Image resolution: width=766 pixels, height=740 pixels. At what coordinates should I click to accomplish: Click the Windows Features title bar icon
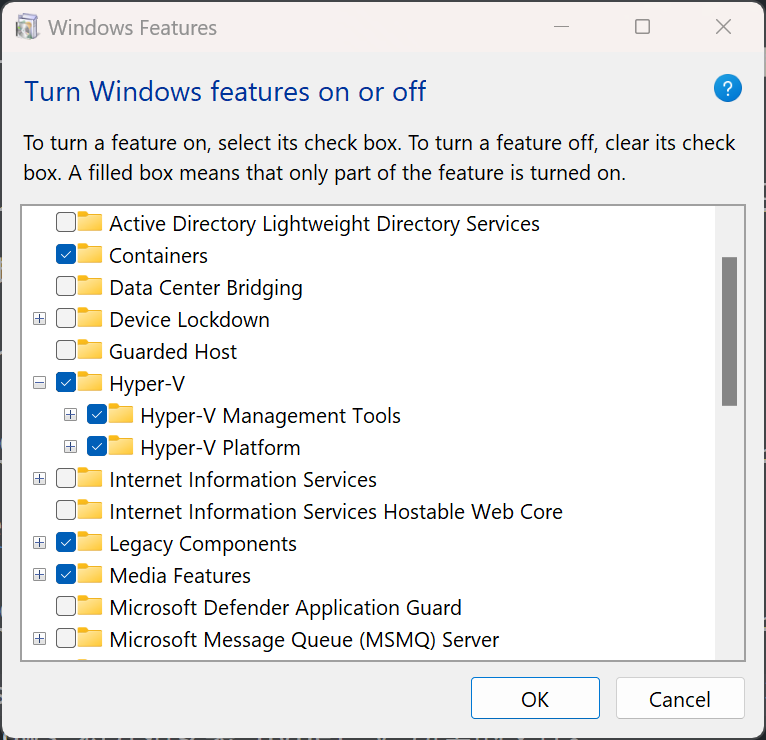[x=29, y=27]
